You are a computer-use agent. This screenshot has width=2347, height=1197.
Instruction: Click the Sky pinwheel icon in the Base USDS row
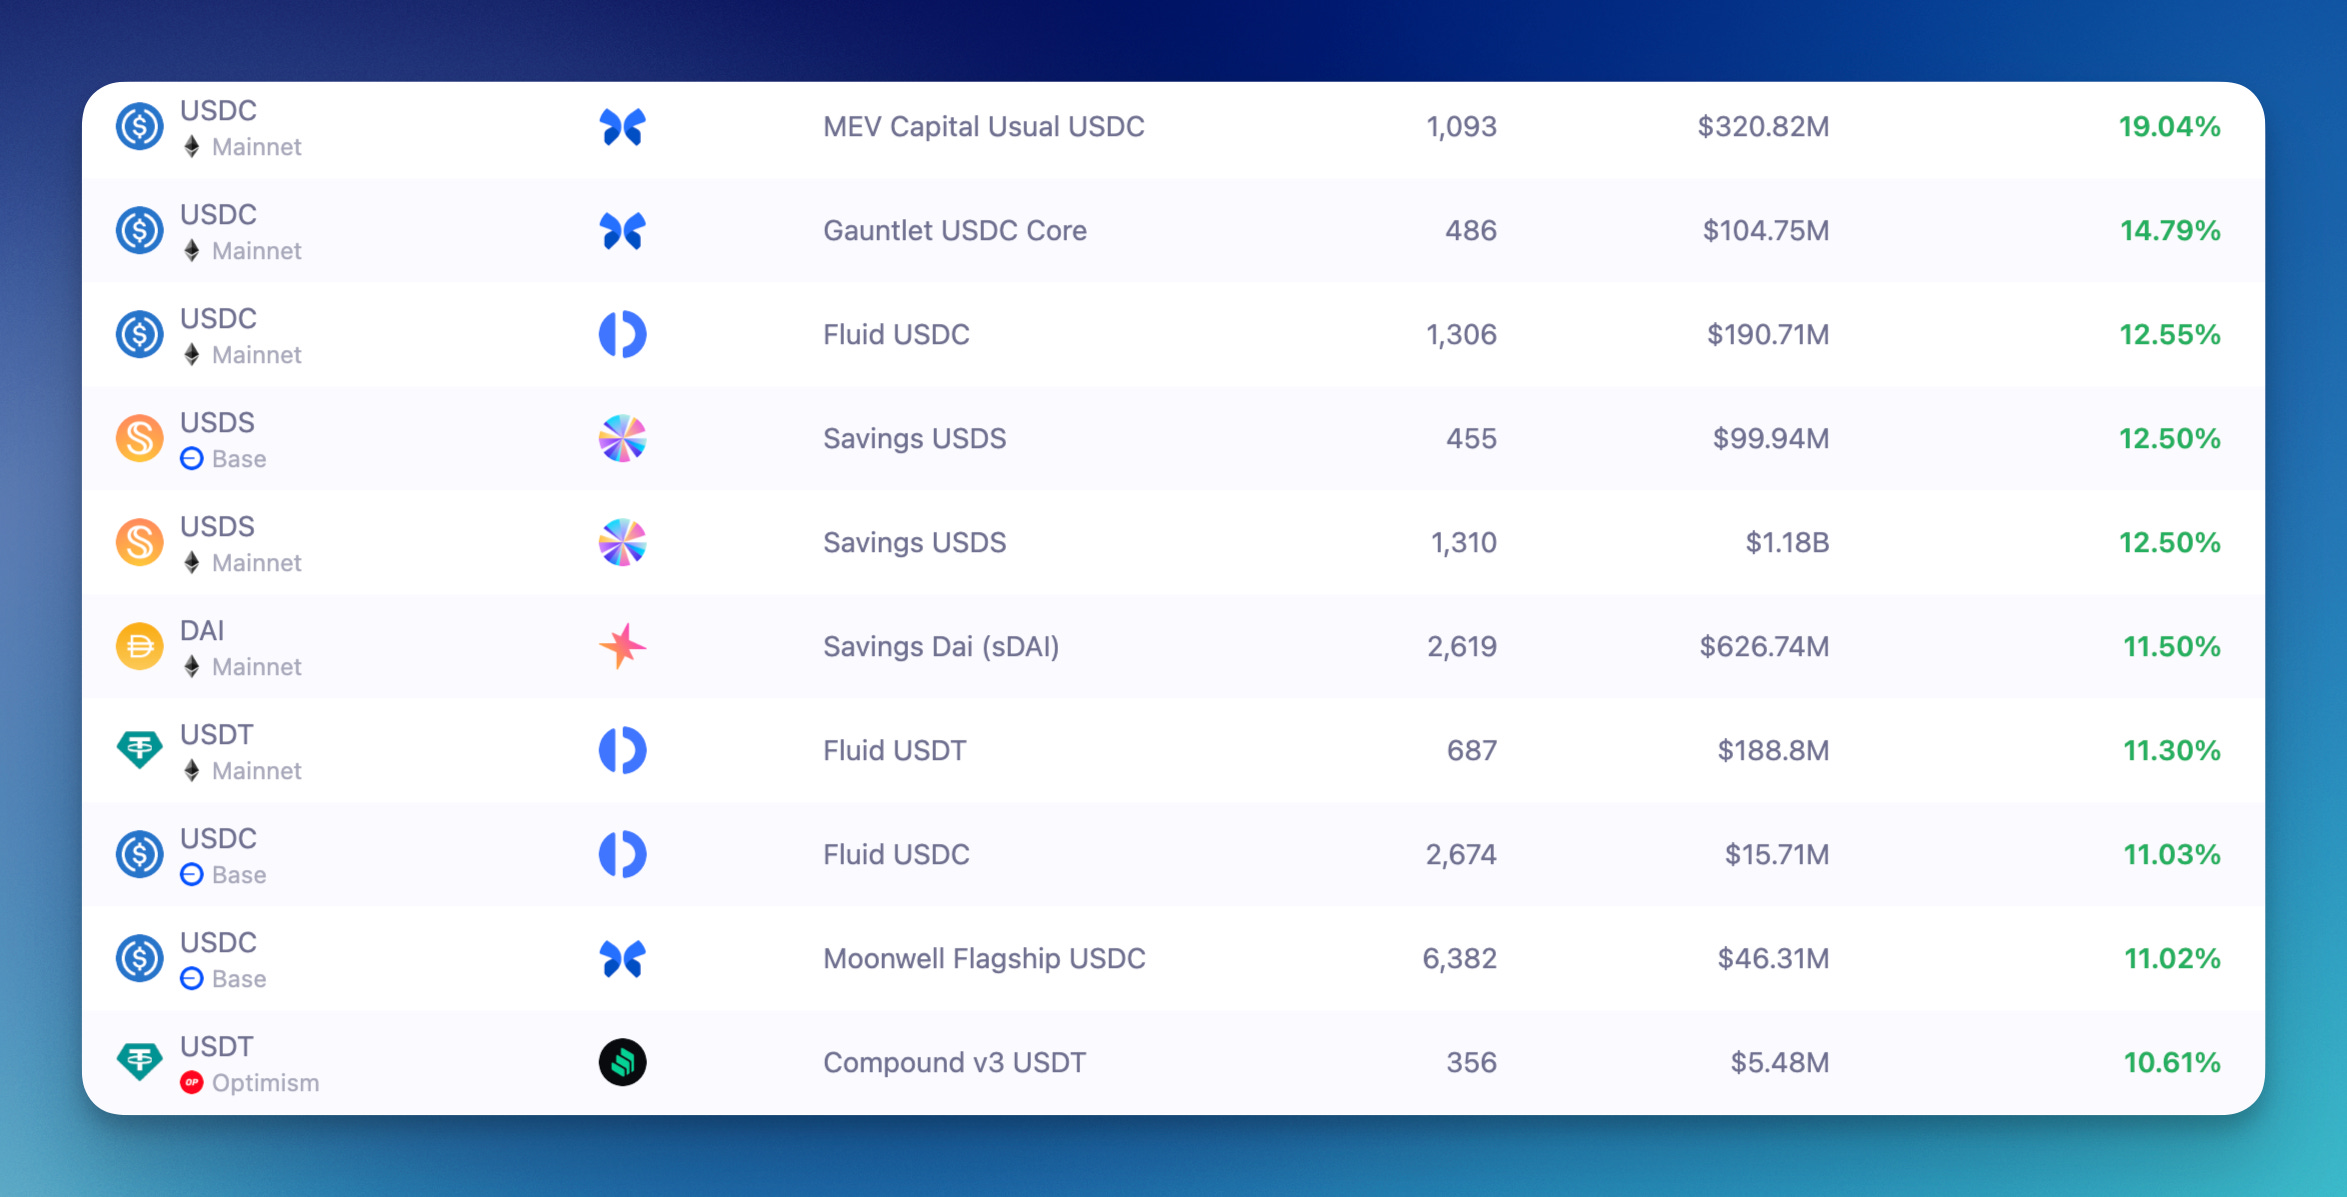click(622, 439)
